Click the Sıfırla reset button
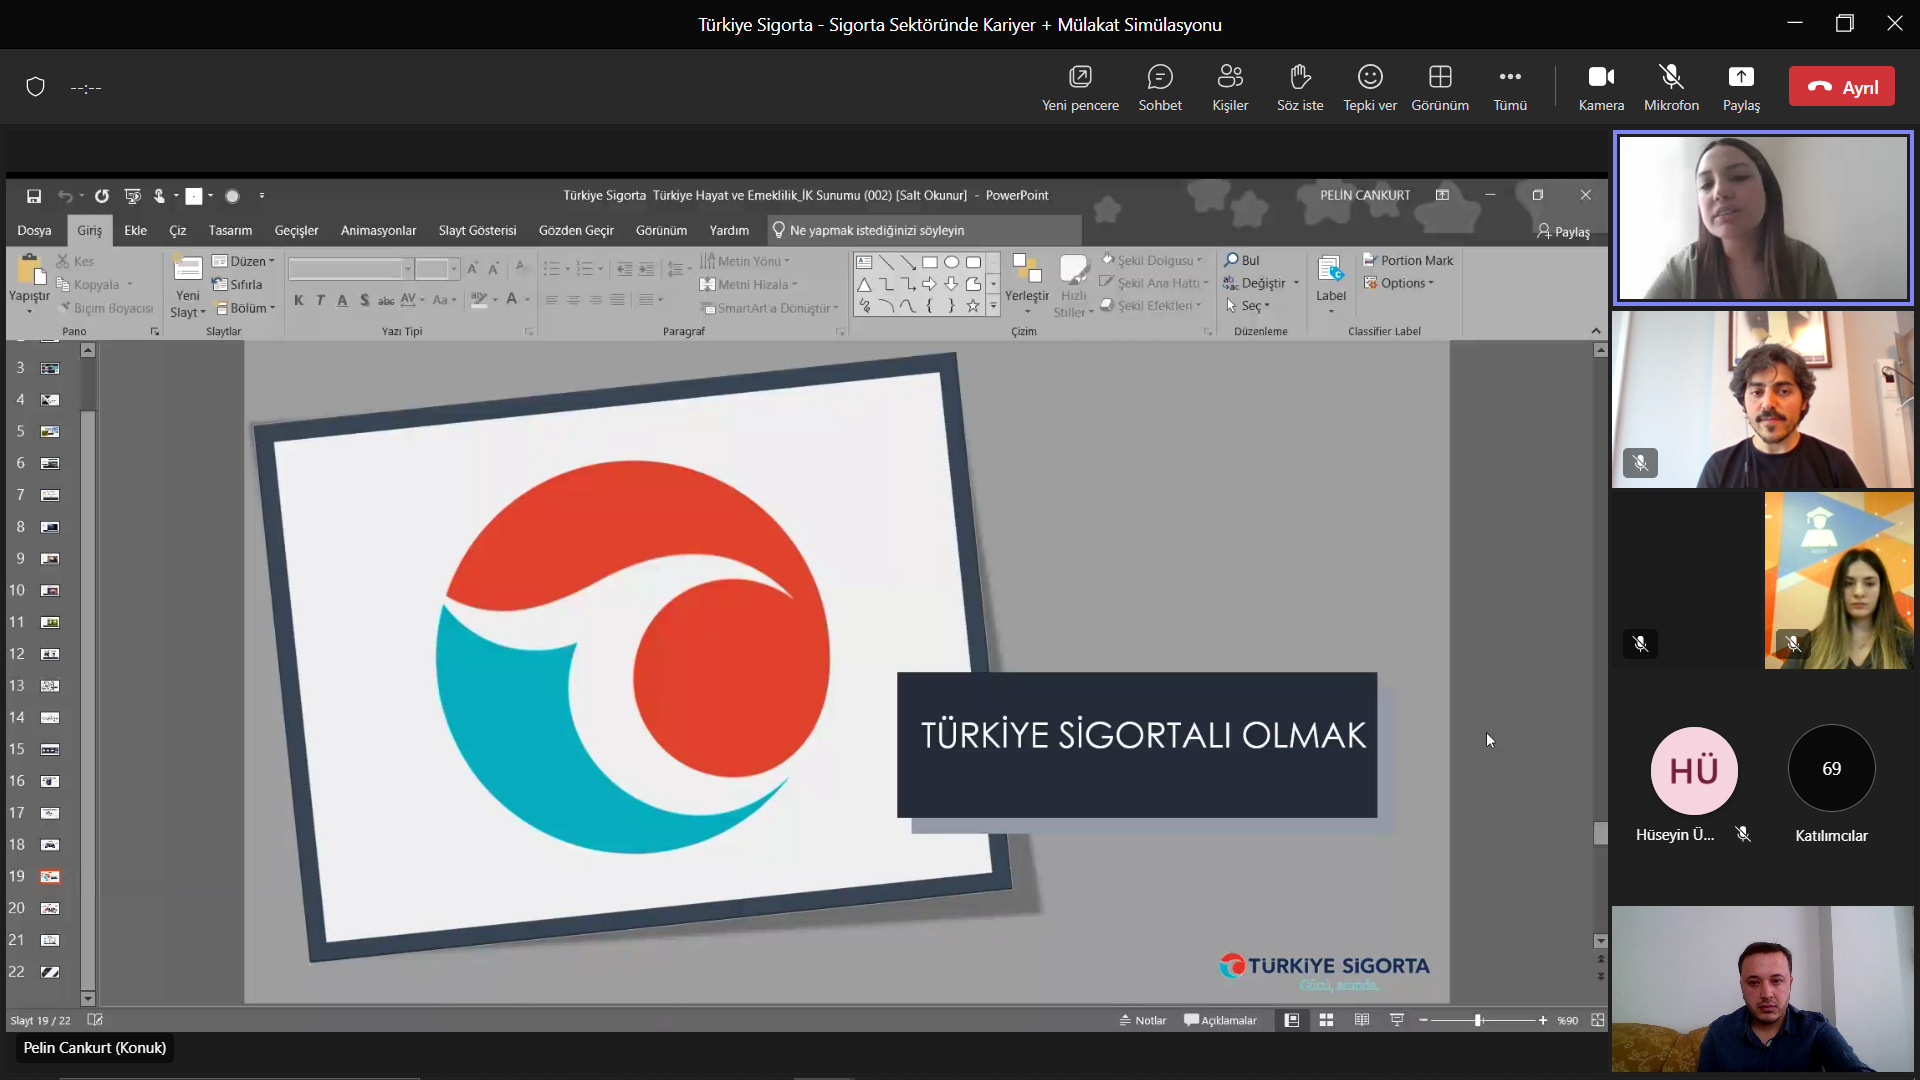Image resolution: width=1920 pixels, height=1080 pixels. tap(238, 284)
